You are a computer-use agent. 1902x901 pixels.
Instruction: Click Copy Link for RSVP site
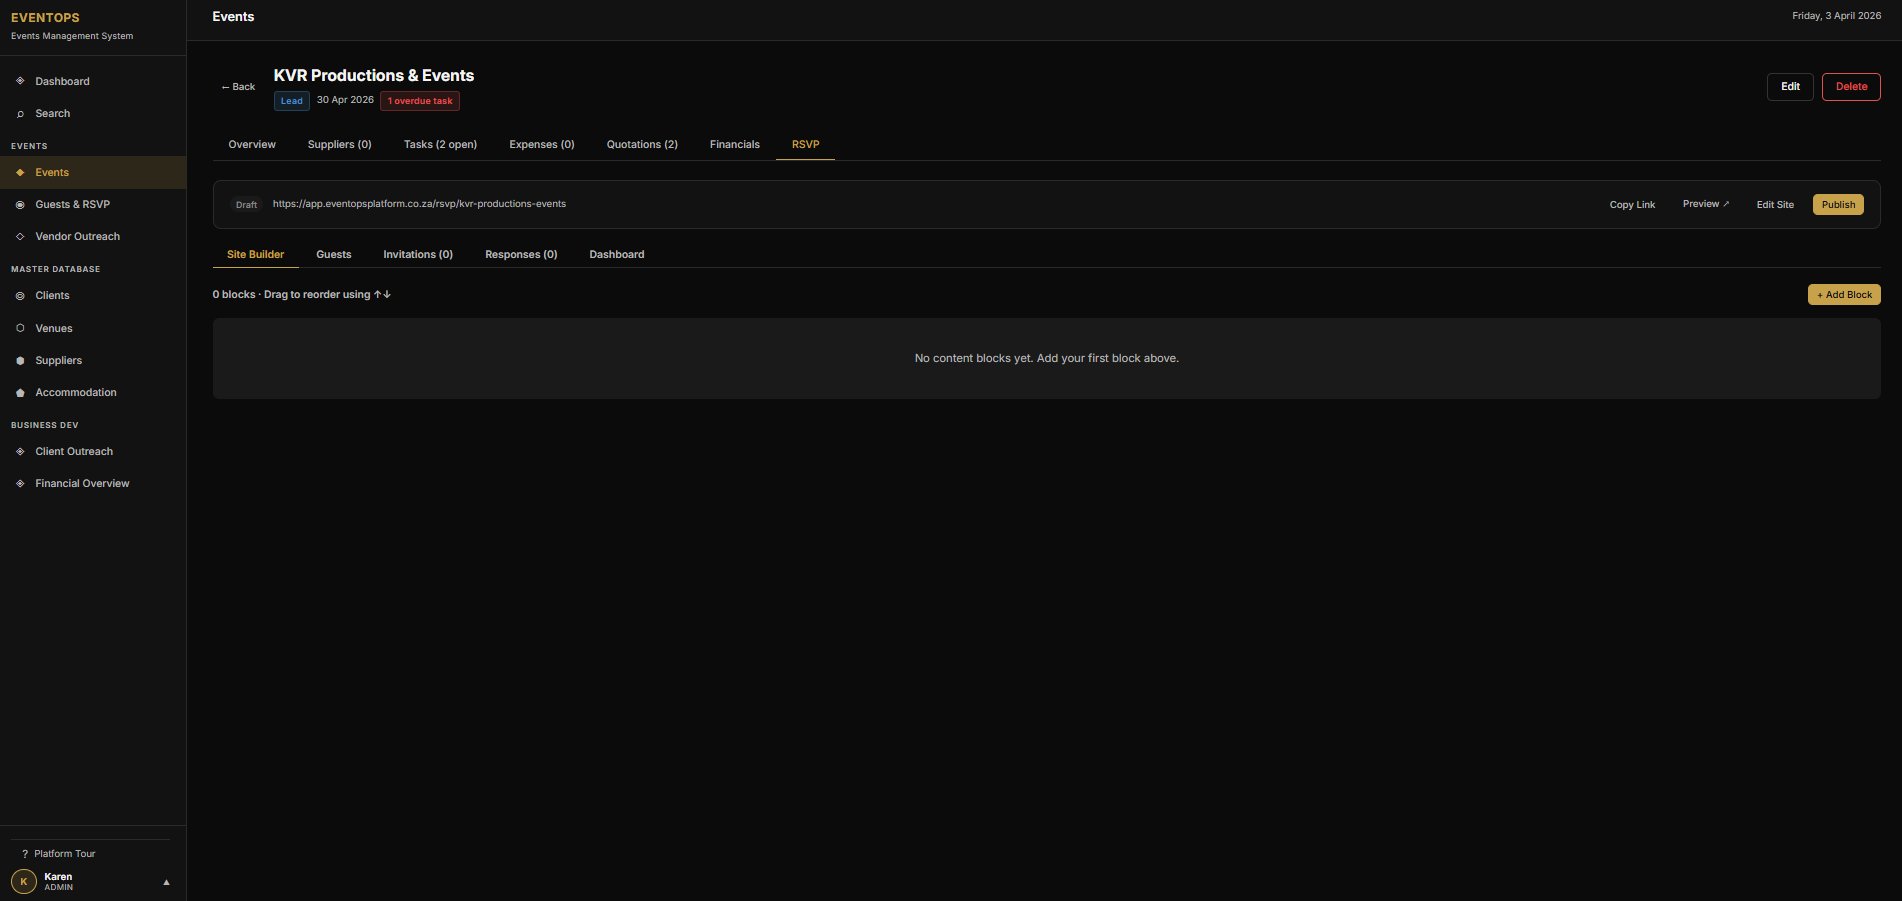(1632, 205)
